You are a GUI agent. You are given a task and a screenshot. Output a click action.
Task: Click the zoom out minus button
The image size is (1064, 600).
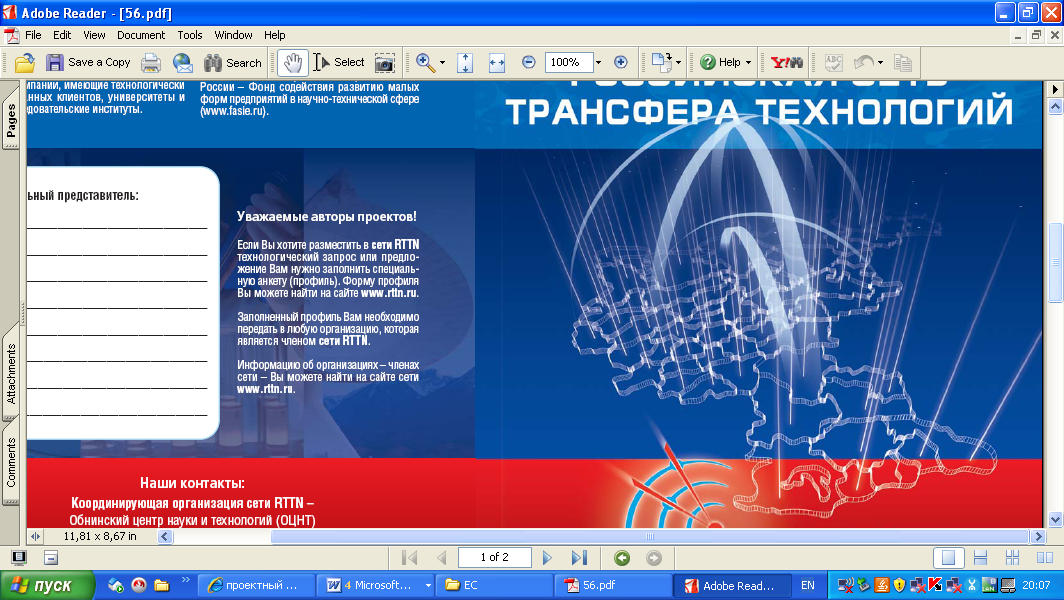click(529, 62)
